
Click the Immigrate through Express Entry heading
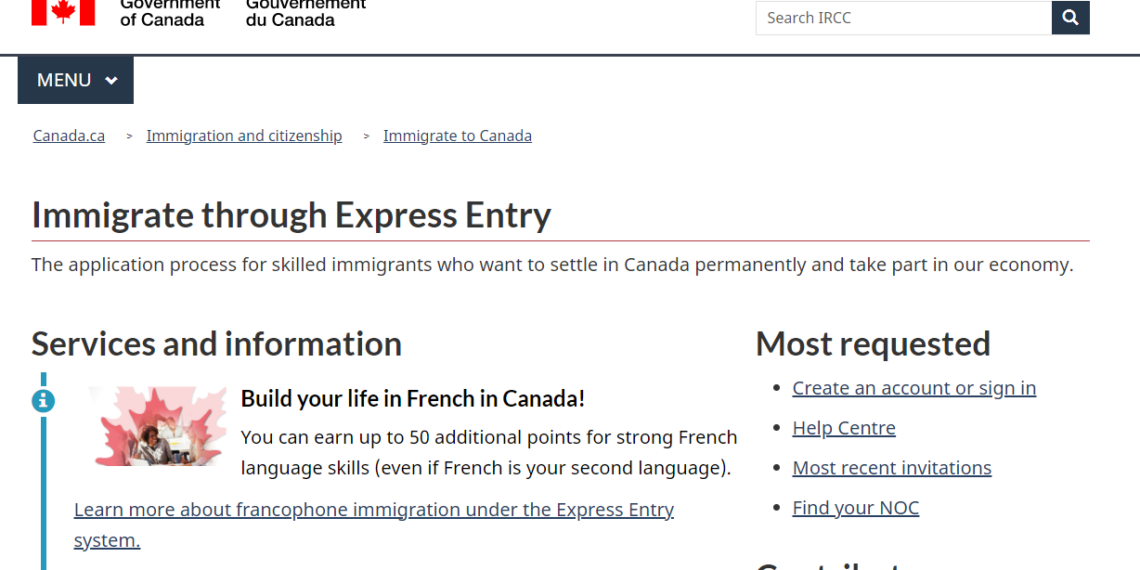[x=291, y=215]
